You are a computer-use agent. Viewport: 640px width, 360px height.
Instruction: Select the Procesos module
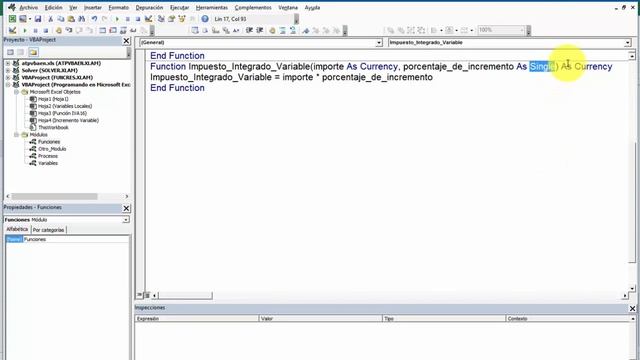point(48,156)
